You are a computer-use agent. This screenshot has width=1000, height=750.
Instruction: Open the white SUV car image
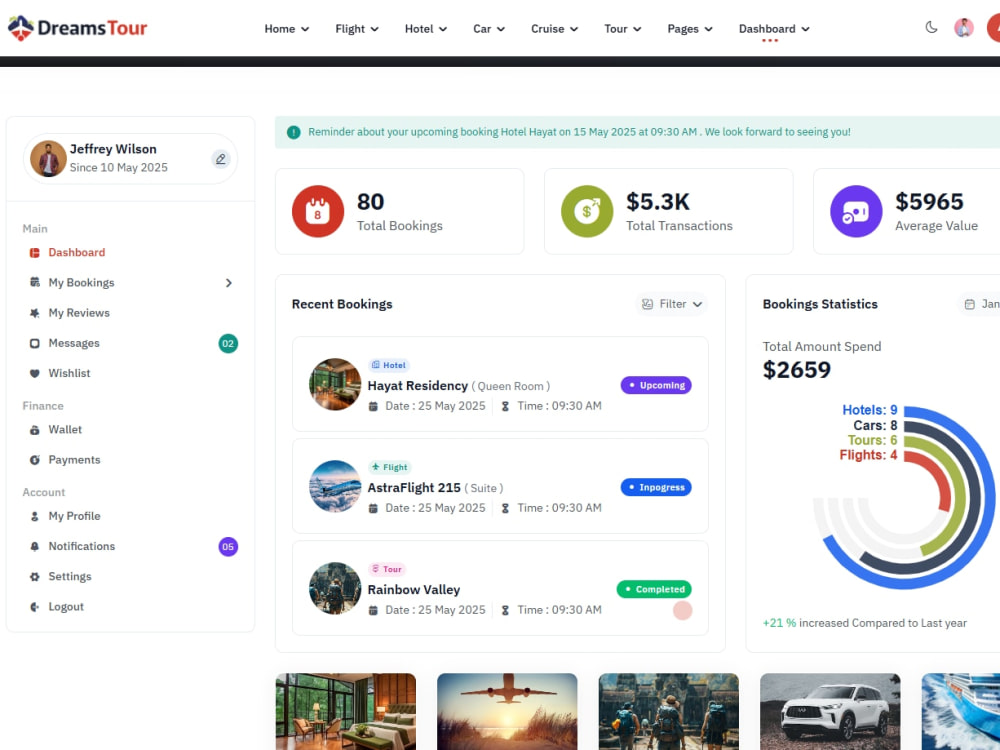[830, 711]
